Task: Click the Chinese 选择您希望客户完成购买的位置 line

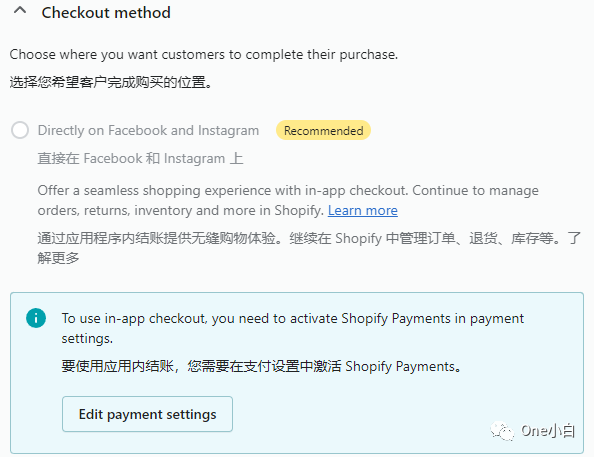Action: (111, 82)
